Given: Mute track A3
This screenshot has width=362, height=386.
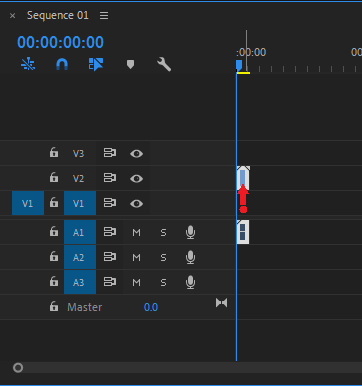Looking at the screenshot, I should (x=136, y=283).
